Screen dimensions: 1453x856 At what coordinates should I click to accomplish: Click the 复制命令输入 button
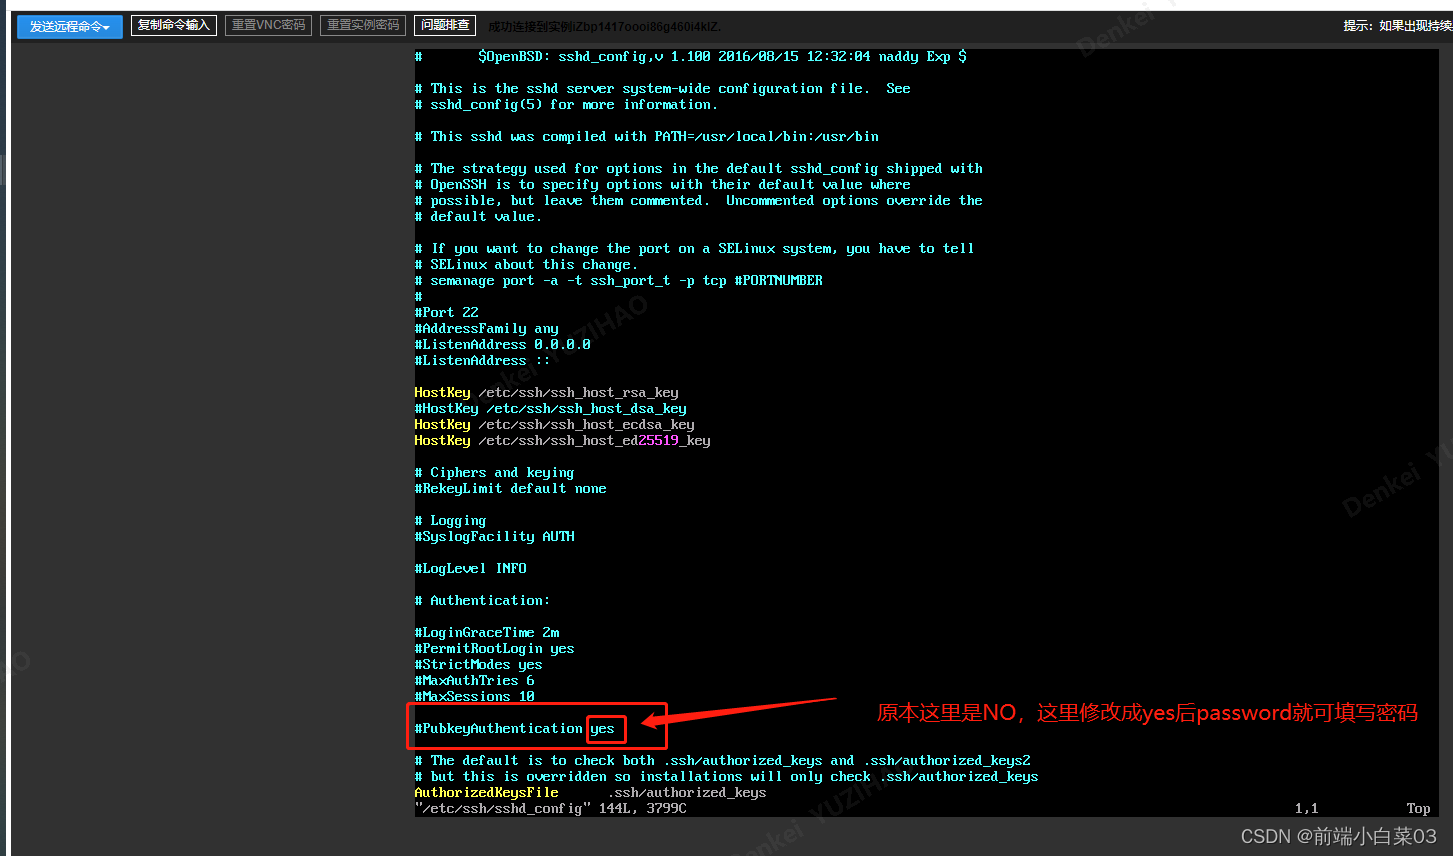click(x=174, y=25)
